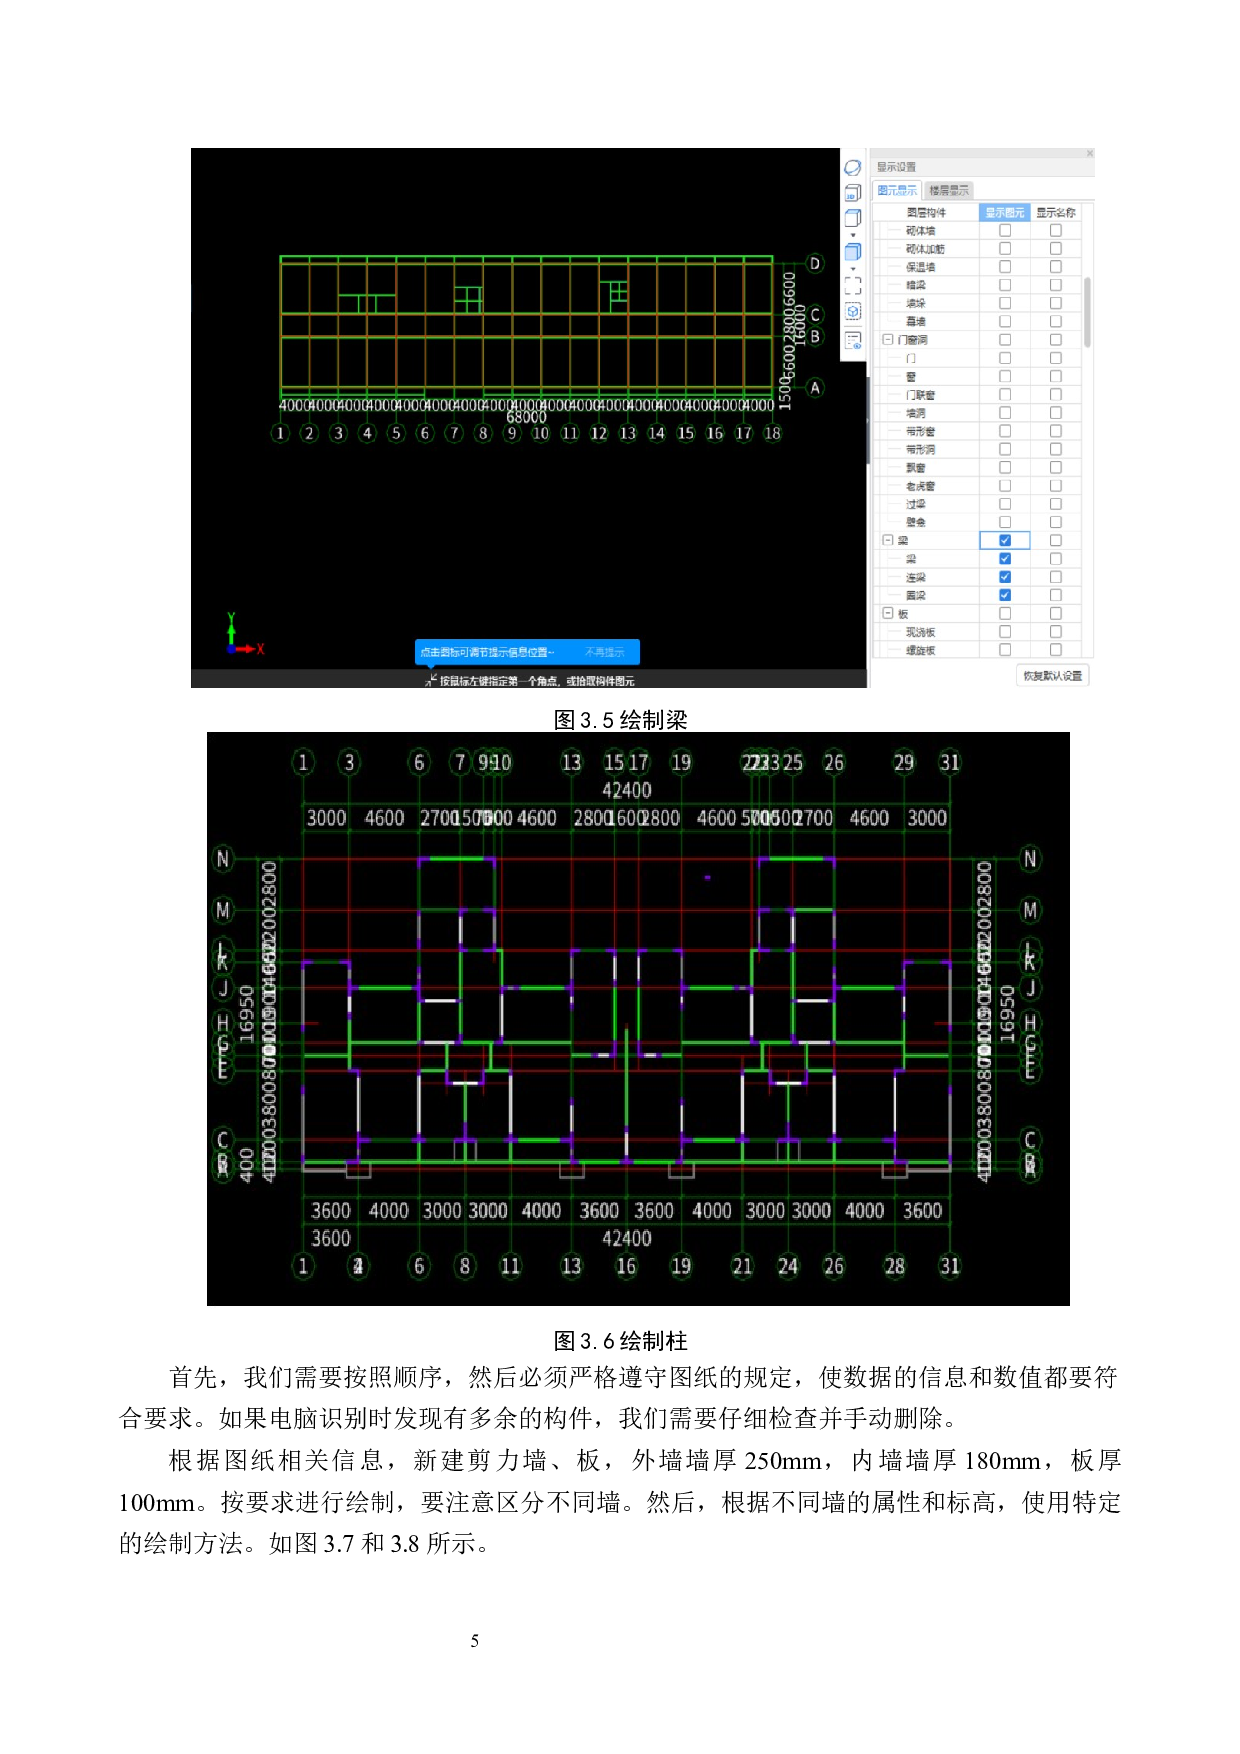
Task: Select the 图元显示 tab
Action: tap(896, 190)
